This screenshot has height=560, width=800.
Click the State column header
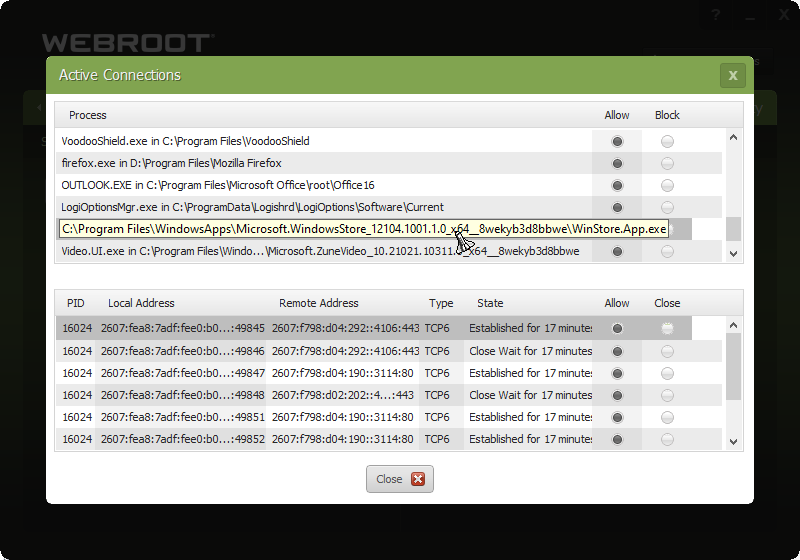[x=490, y=303]
